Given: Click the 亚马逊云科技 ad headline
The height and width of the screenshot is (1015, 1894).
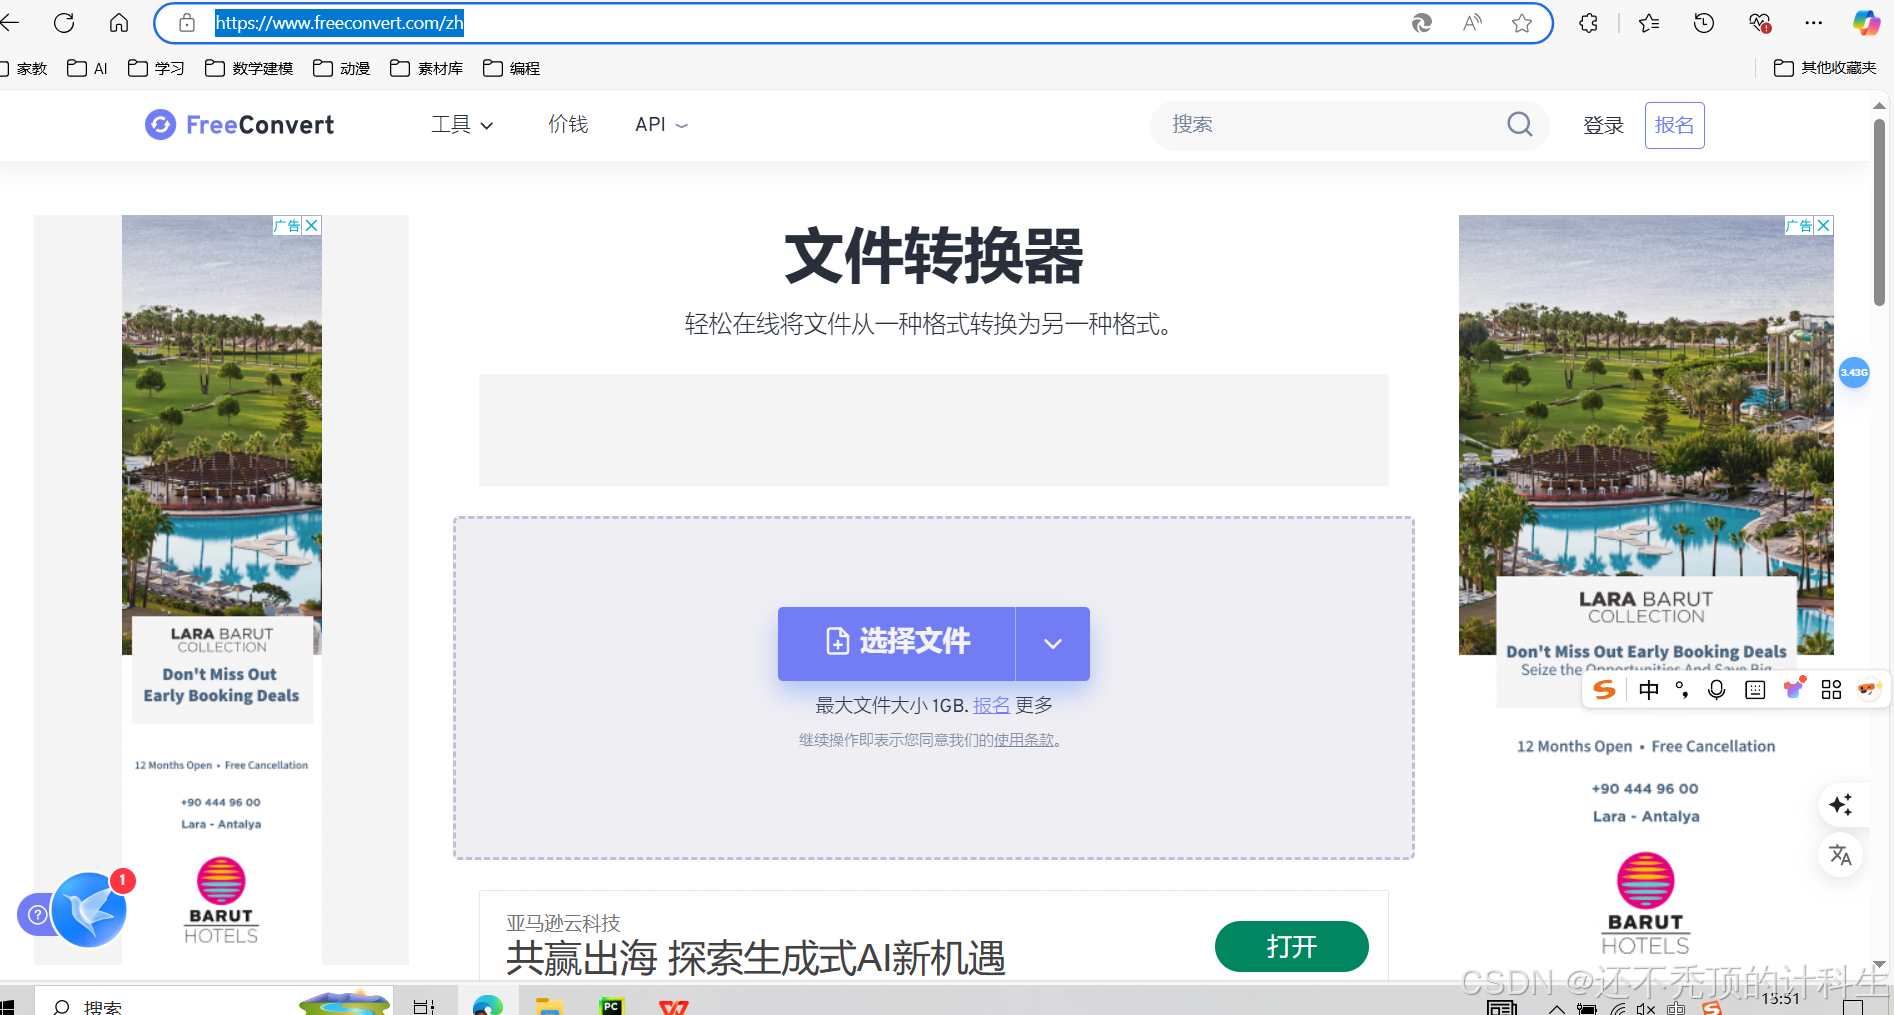Looking at the screenshot, I should coord(755,958).
